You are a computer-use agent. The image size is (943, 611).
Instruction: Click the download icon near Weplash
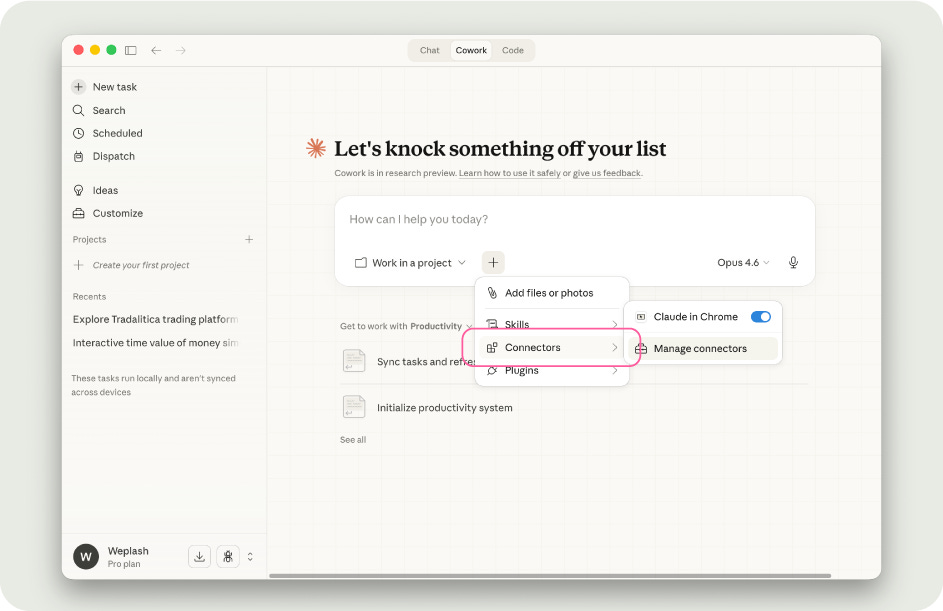199,557
